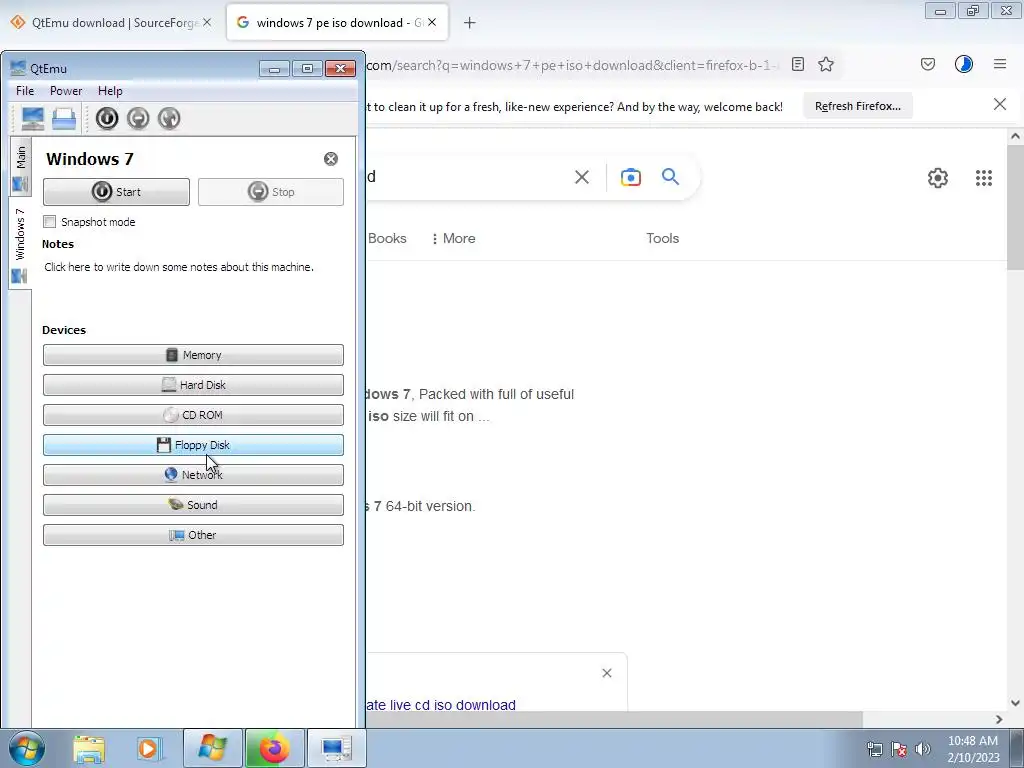The height and width of the screenshot is (768, 1024).
Task: Click the volume speaker tray icon
Action: (x=923, y=749)
